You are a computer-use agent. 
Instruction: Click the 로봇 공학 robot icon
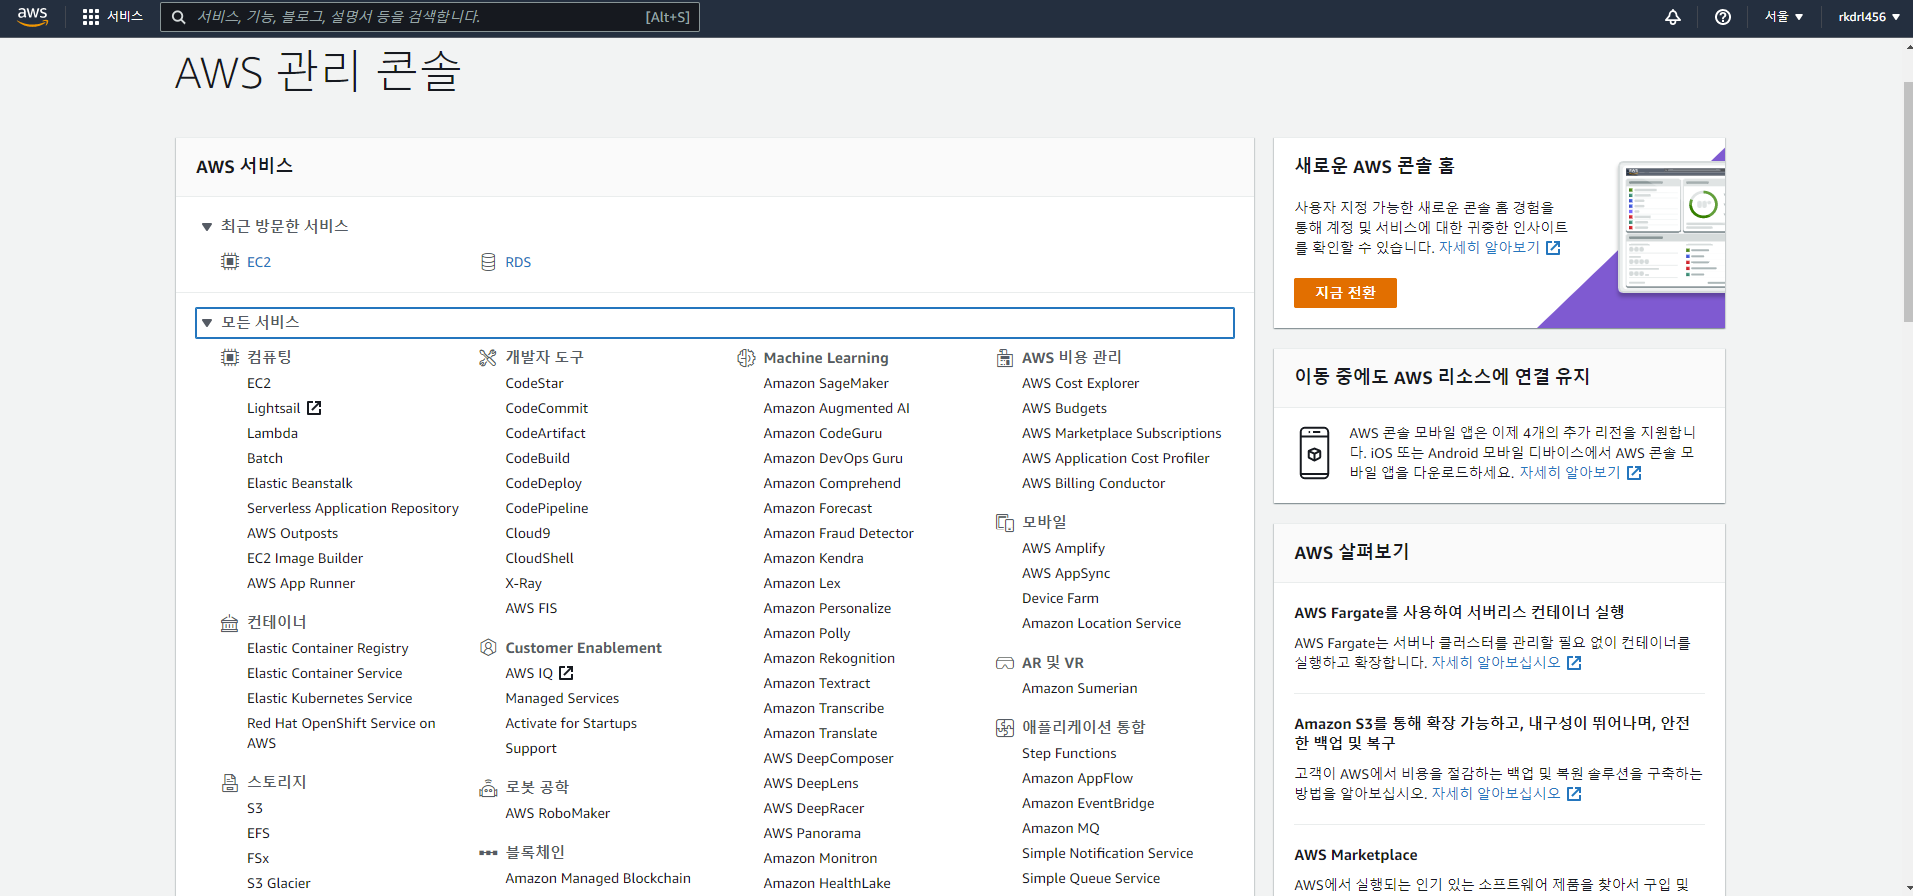point(488,788)
